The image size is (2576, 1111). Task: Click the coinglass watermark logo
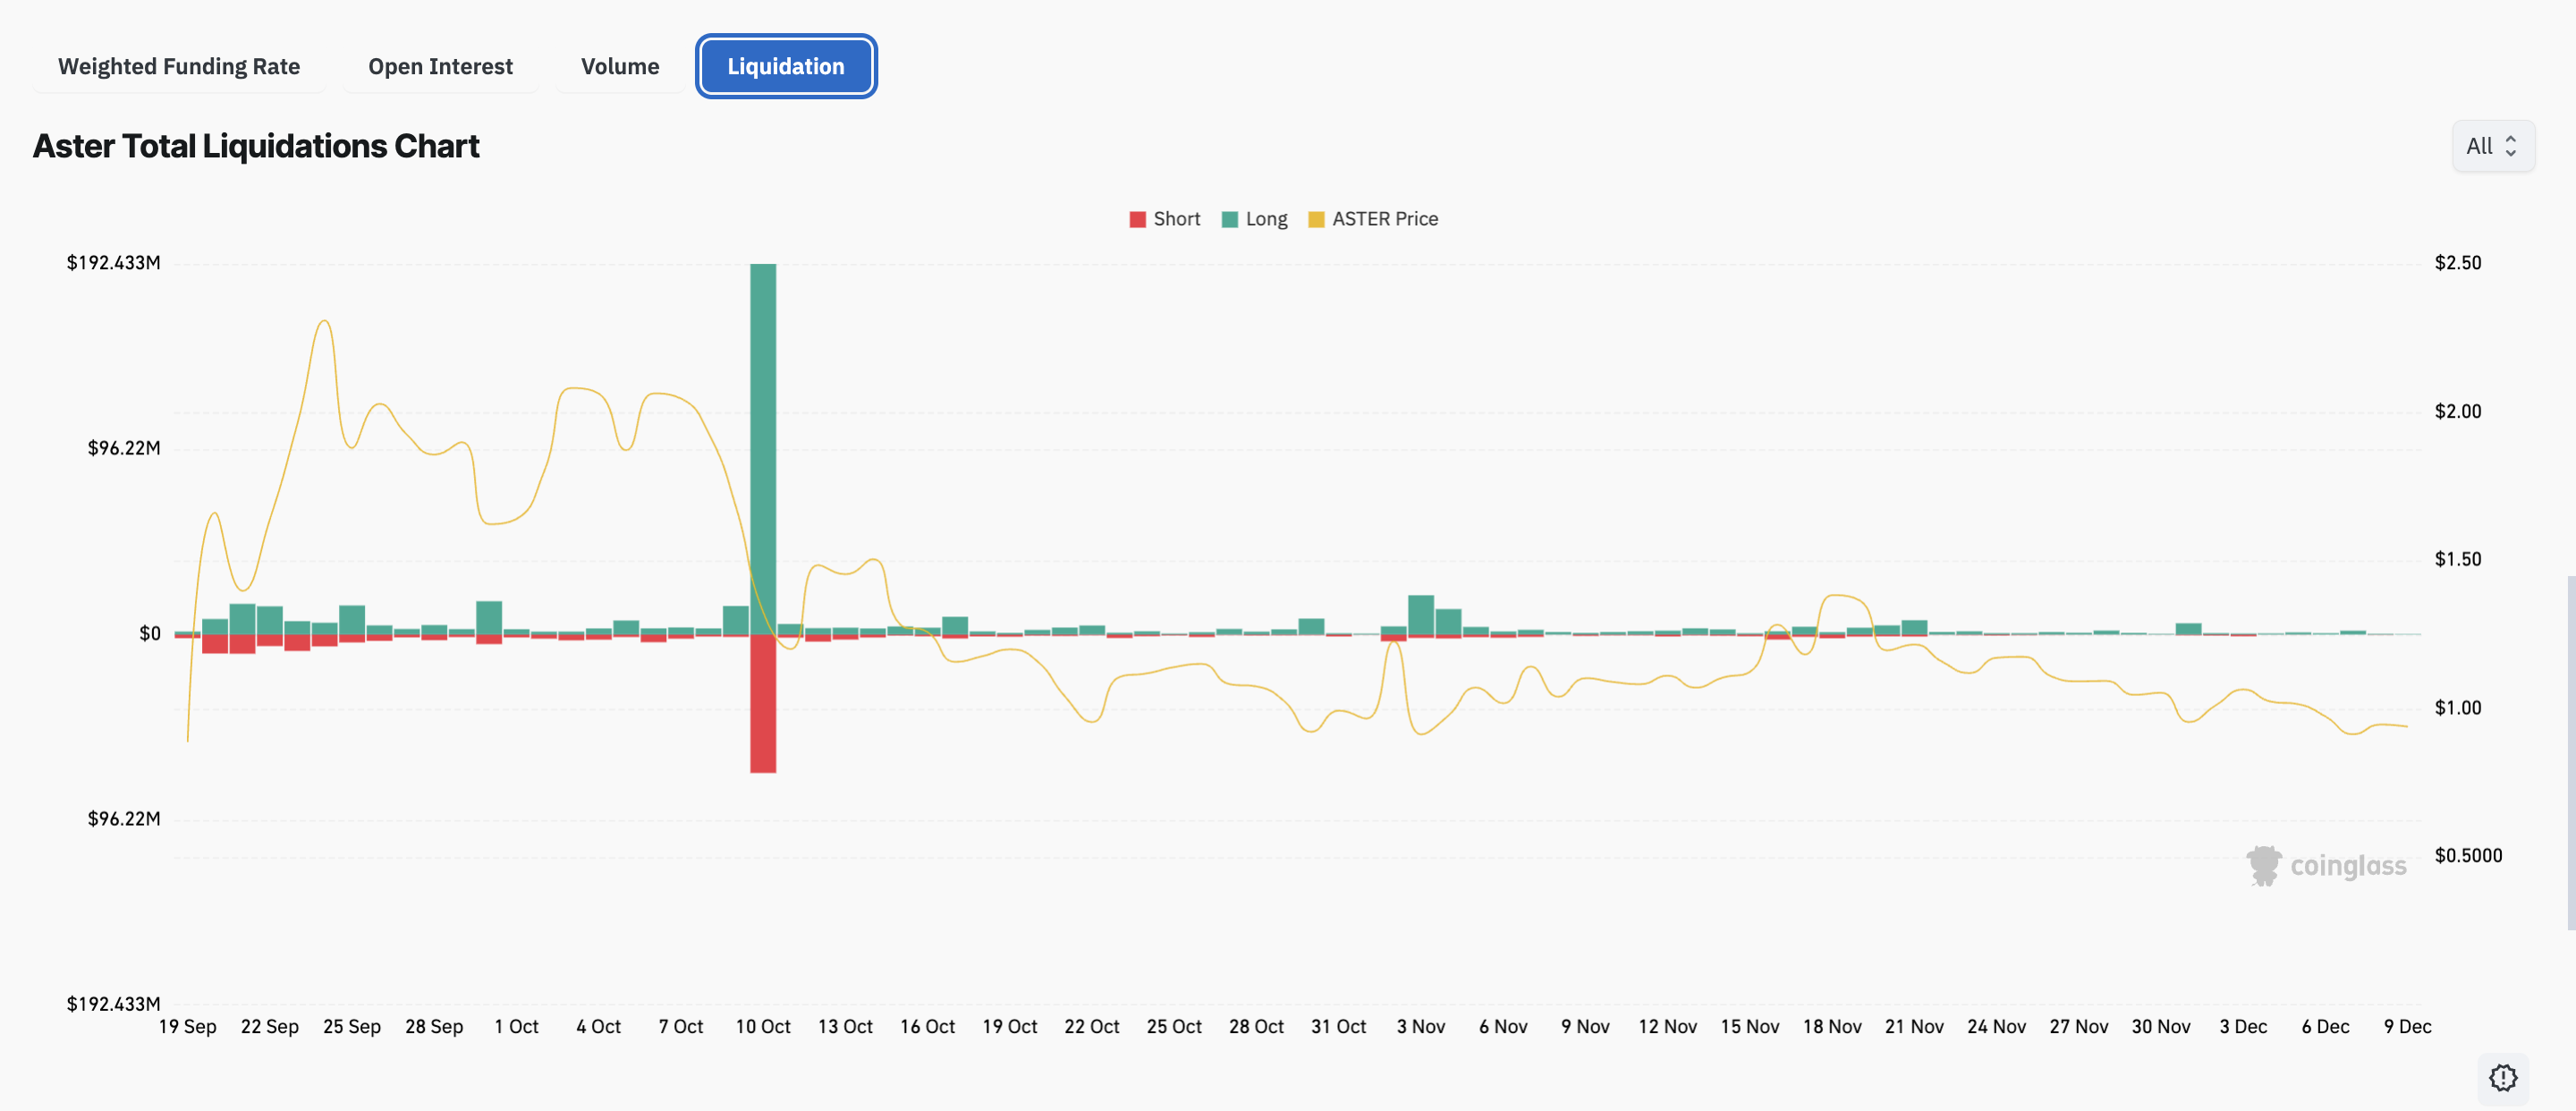(2326, 865)
